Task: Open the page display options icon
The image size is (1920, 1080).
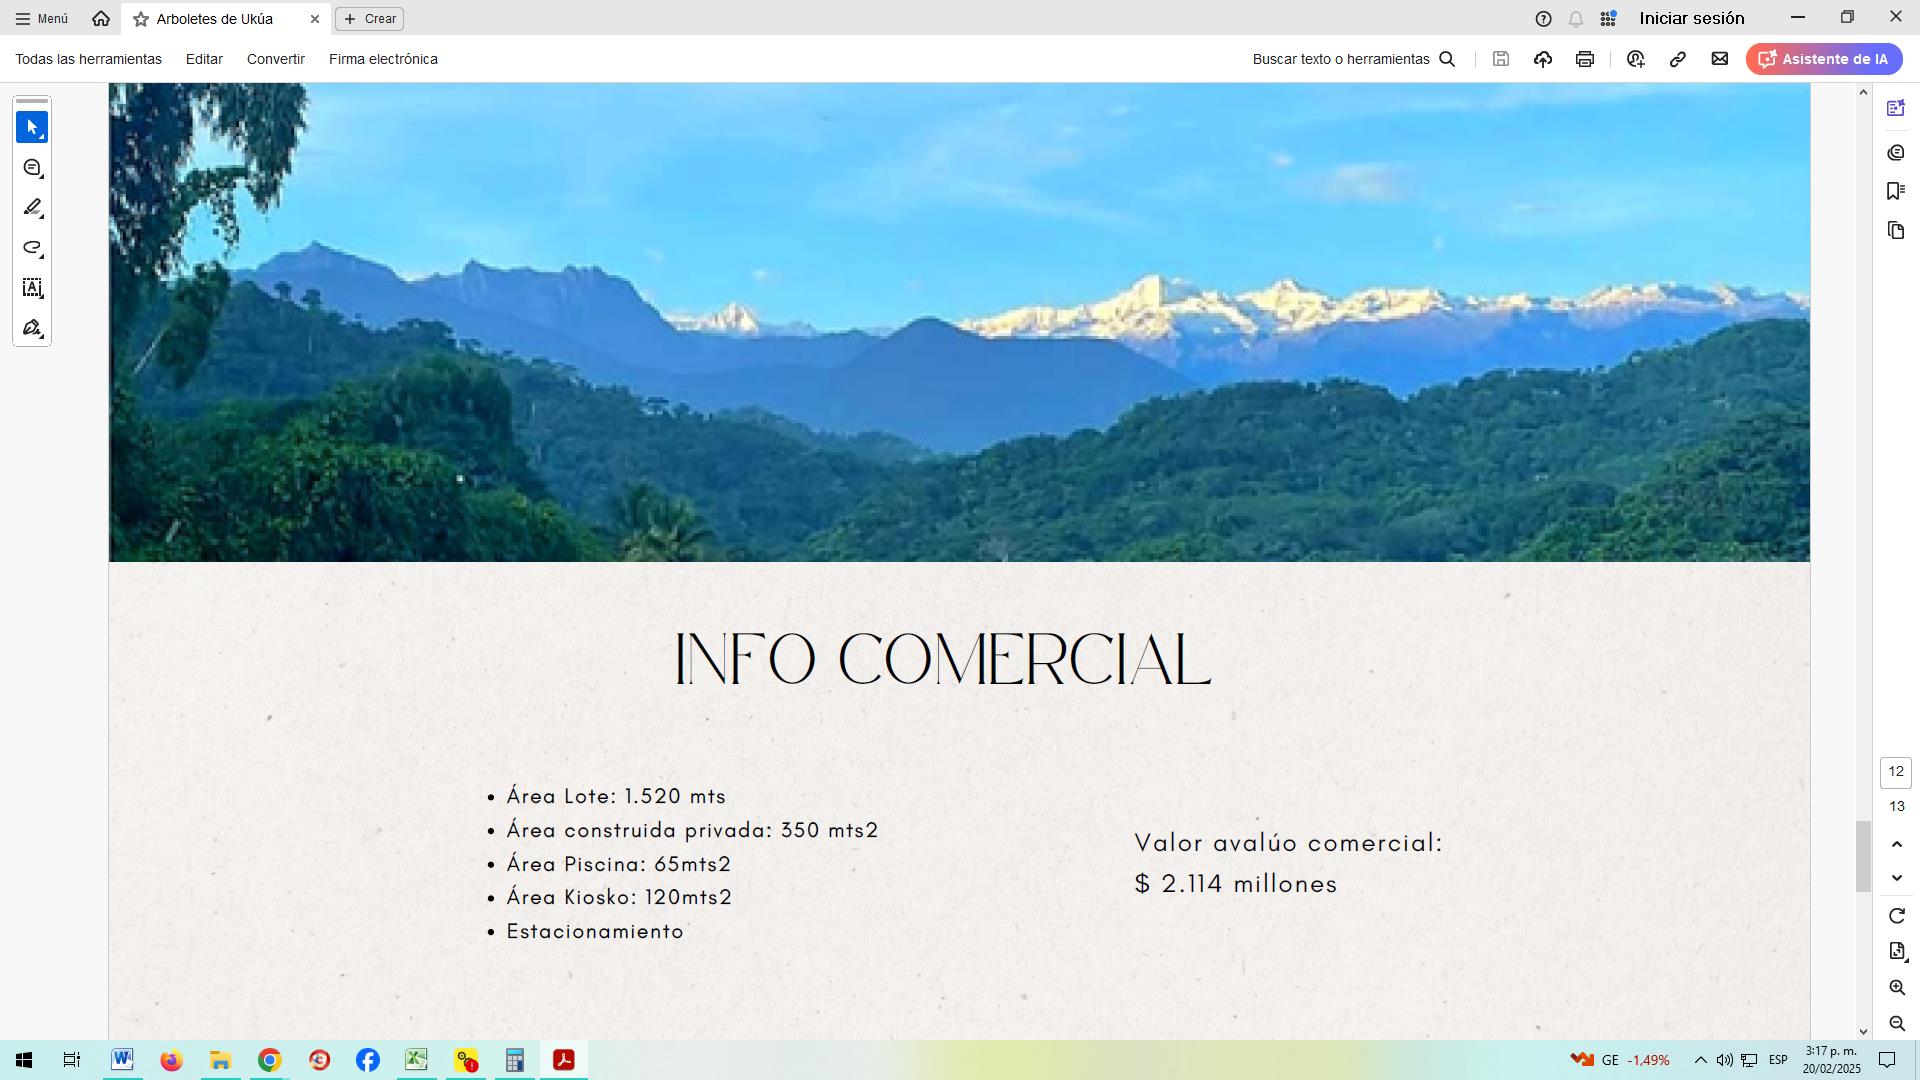Action: [1896, 951]
